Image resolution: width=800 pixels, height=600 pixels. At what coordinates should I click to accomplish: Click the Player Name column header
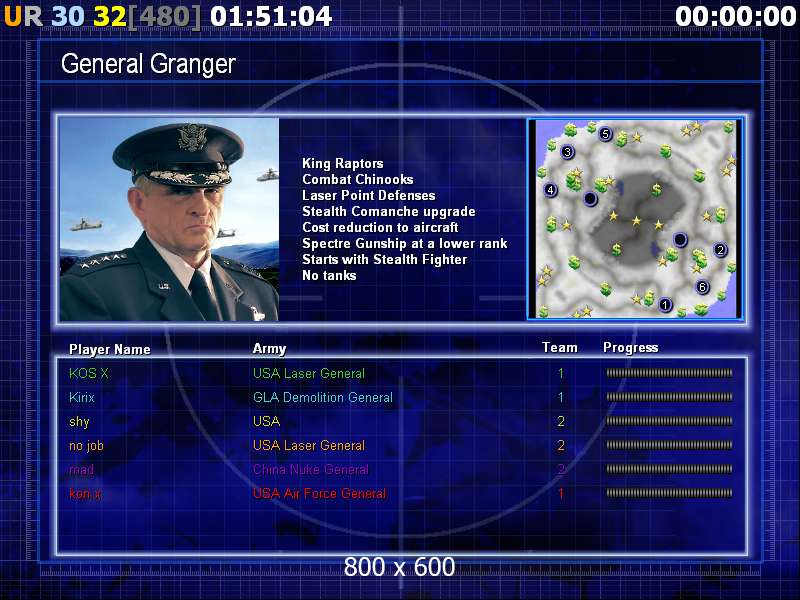(x=110, y=349)
